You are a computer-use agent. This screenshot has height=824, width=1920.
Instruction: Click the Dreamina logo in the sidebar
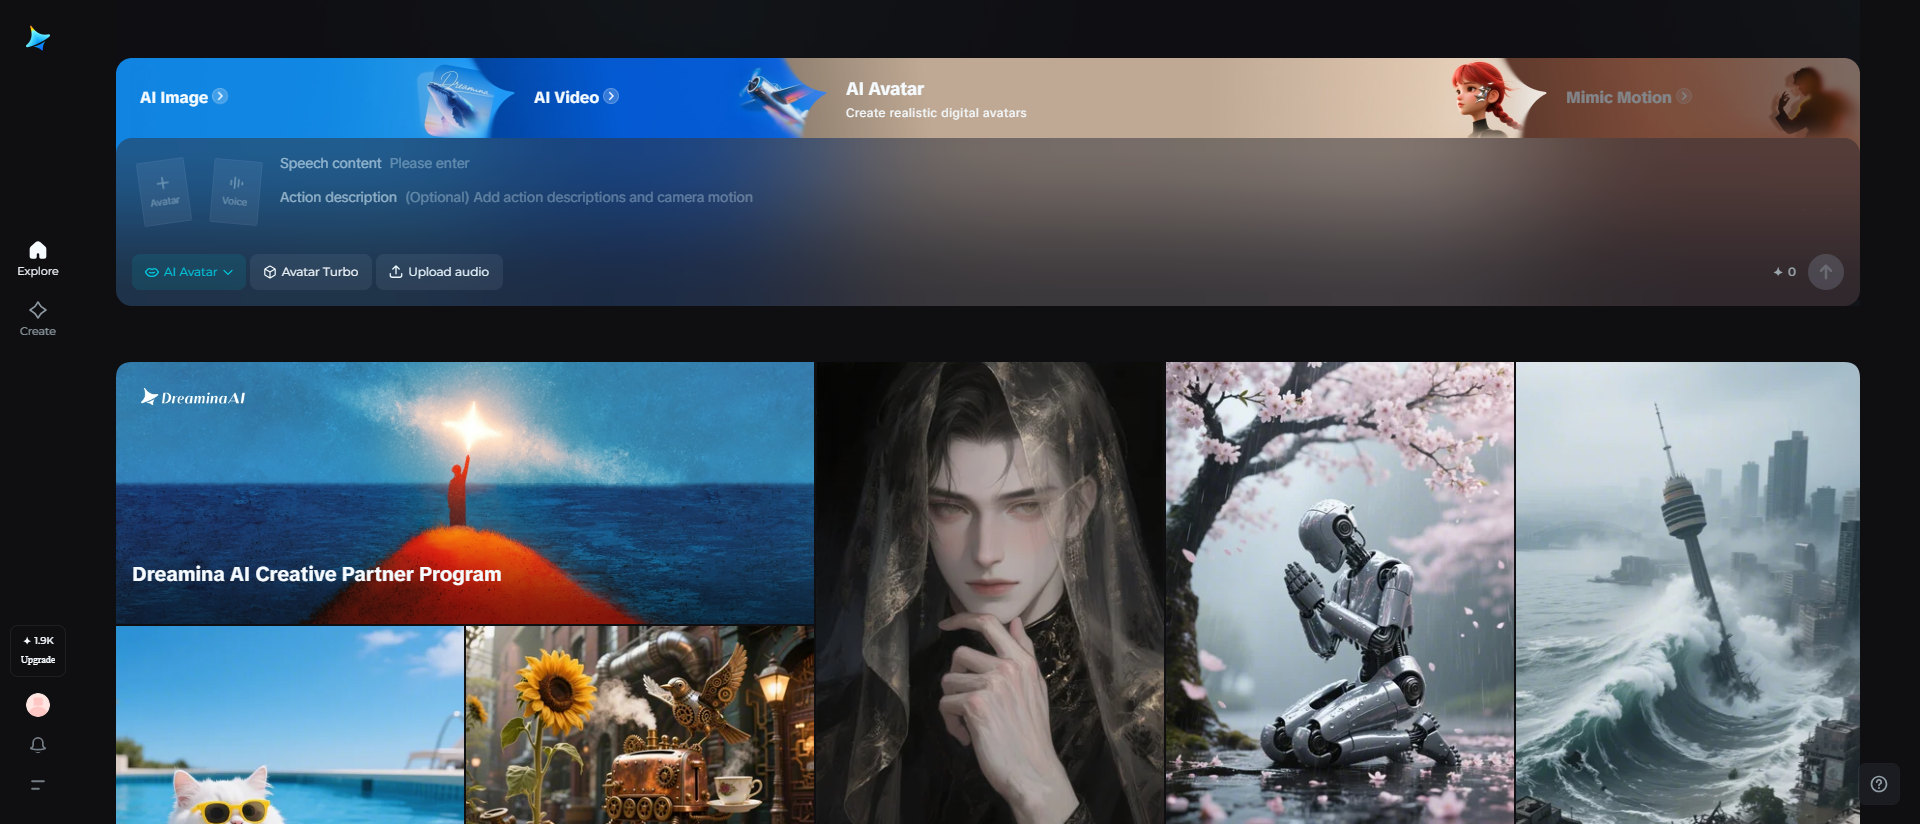[x=38, y=38]
